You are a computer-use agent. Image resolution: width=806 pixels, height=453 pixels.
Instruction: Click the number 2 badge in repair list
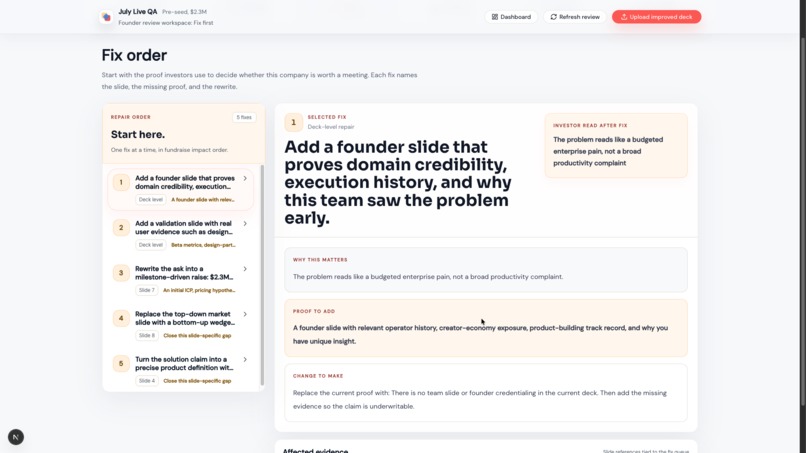[121, 227]
